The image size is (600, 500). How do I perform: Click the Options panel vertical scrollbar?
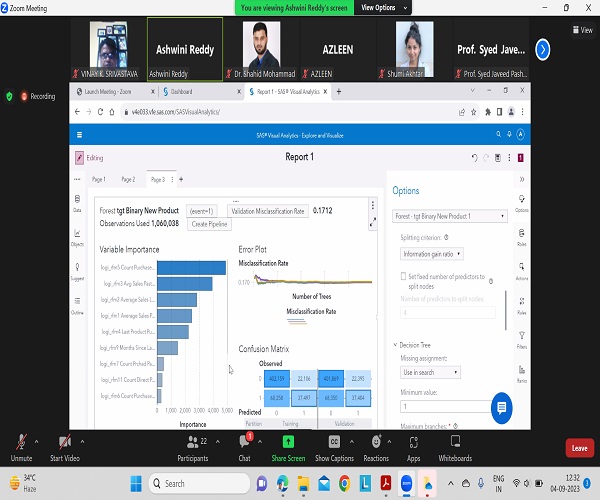point(506,310)
